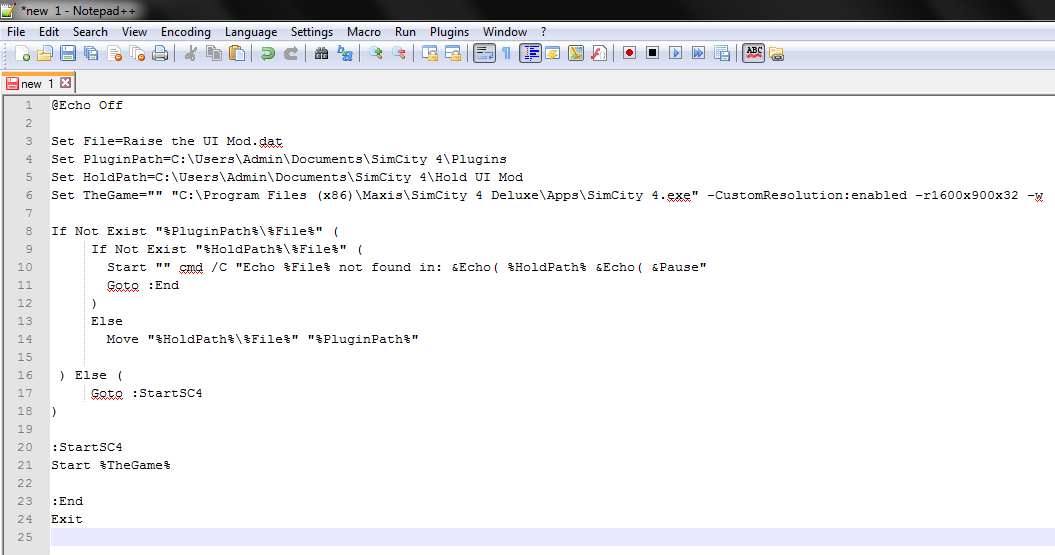This screenshot has height=555, width=1055.
Task: Click 'Exit' on line 24
Action: (x=67, y=519)
